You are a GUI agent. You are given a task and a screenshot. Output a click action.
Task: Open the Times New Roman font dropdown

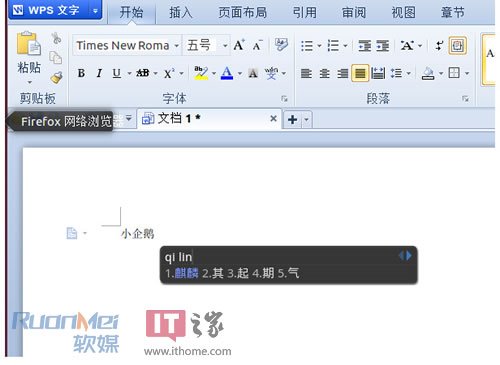(x=177, y=45)
